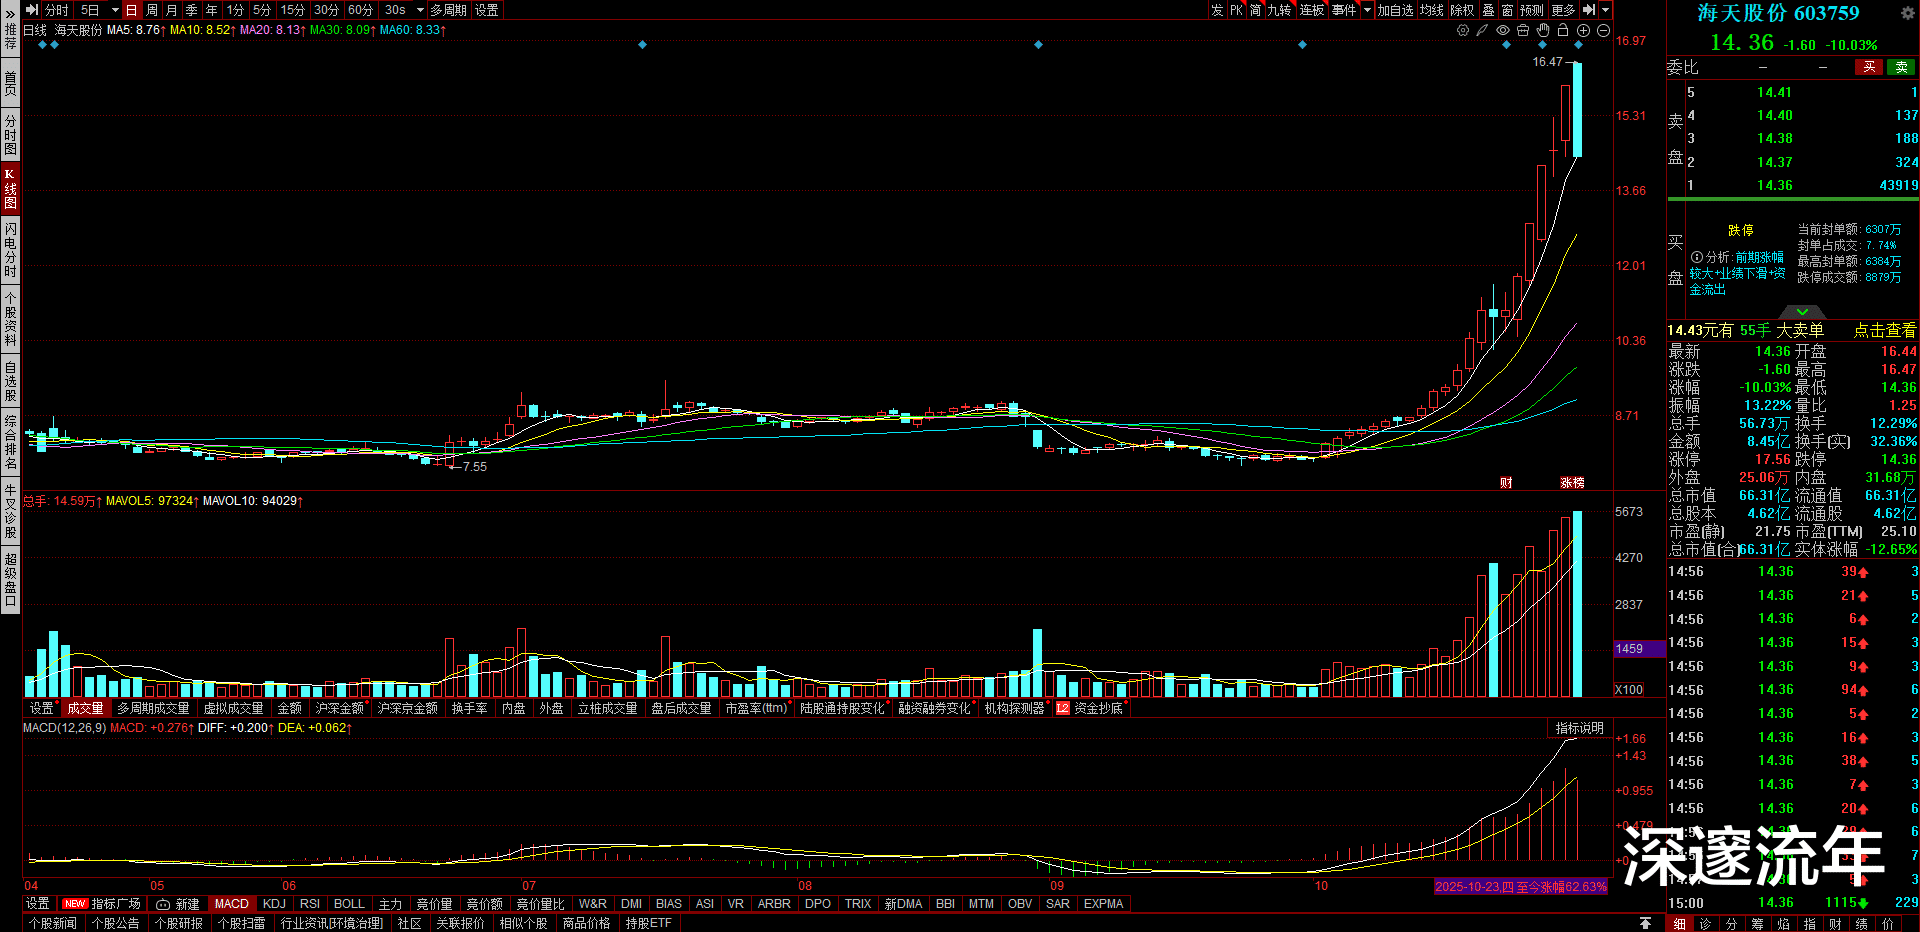Select the 换手率 turnover indicator tab
This screenshot has width=1920, height=932.
[469, 708]
